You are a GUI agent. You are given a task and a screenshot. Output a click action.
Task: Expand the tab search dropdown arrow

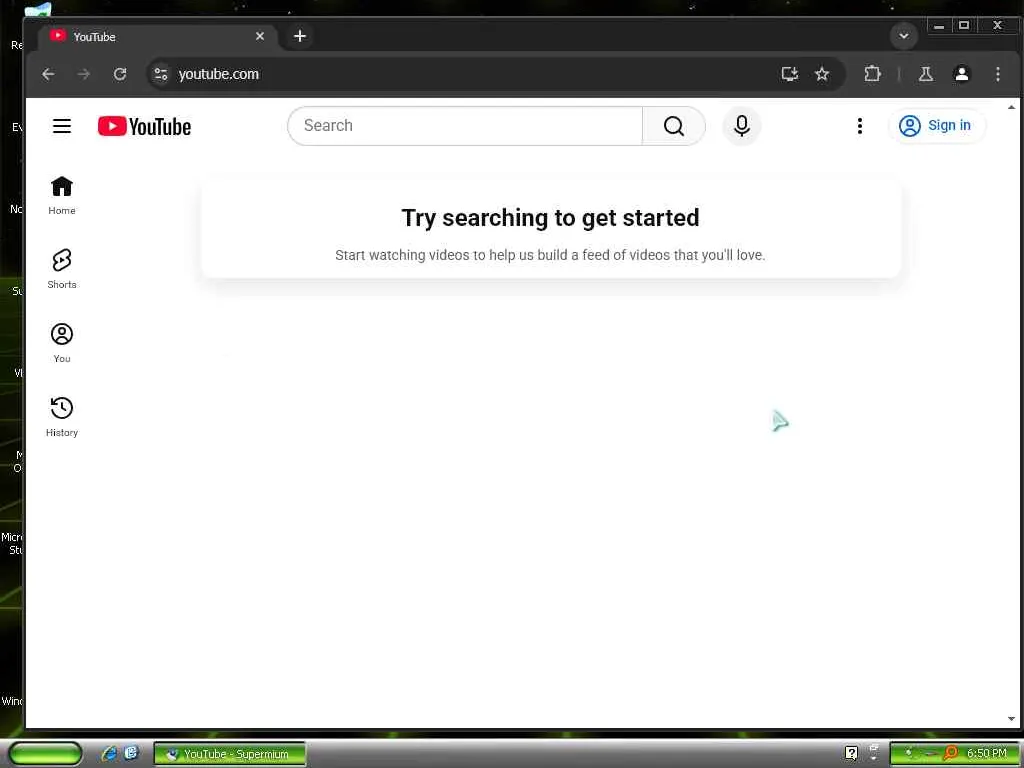[904, 37]
